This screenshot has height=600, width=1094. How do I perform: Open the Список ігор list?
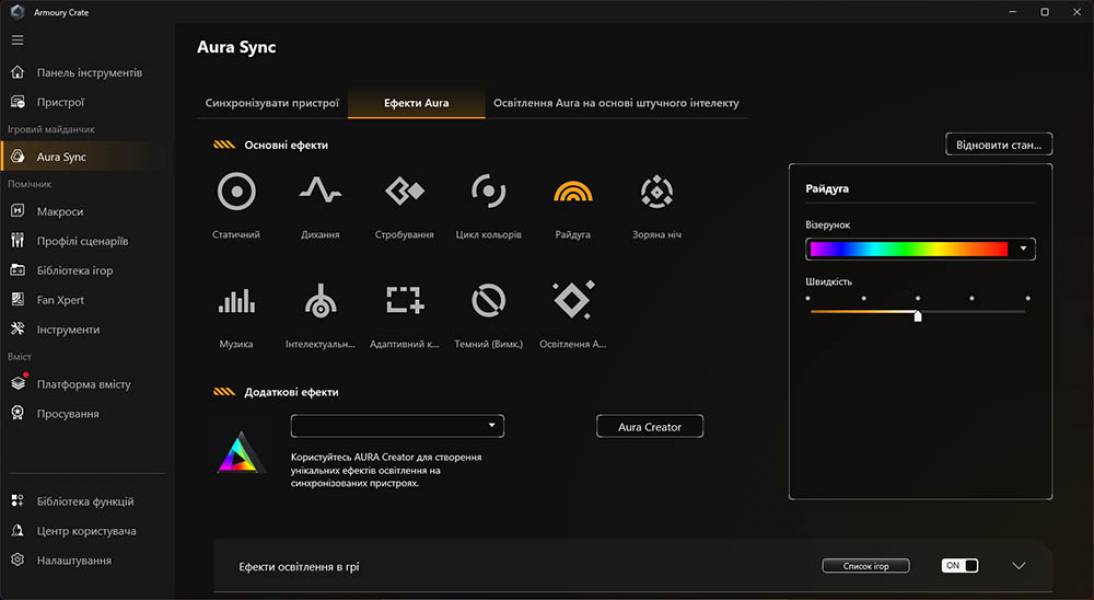coord(867,565)
